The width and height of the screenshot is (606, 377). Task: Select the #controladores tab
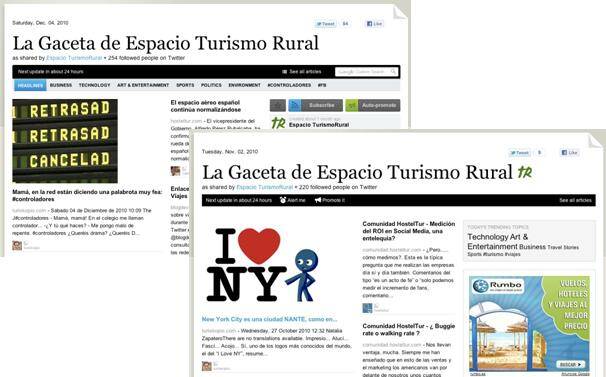(289, 85)
